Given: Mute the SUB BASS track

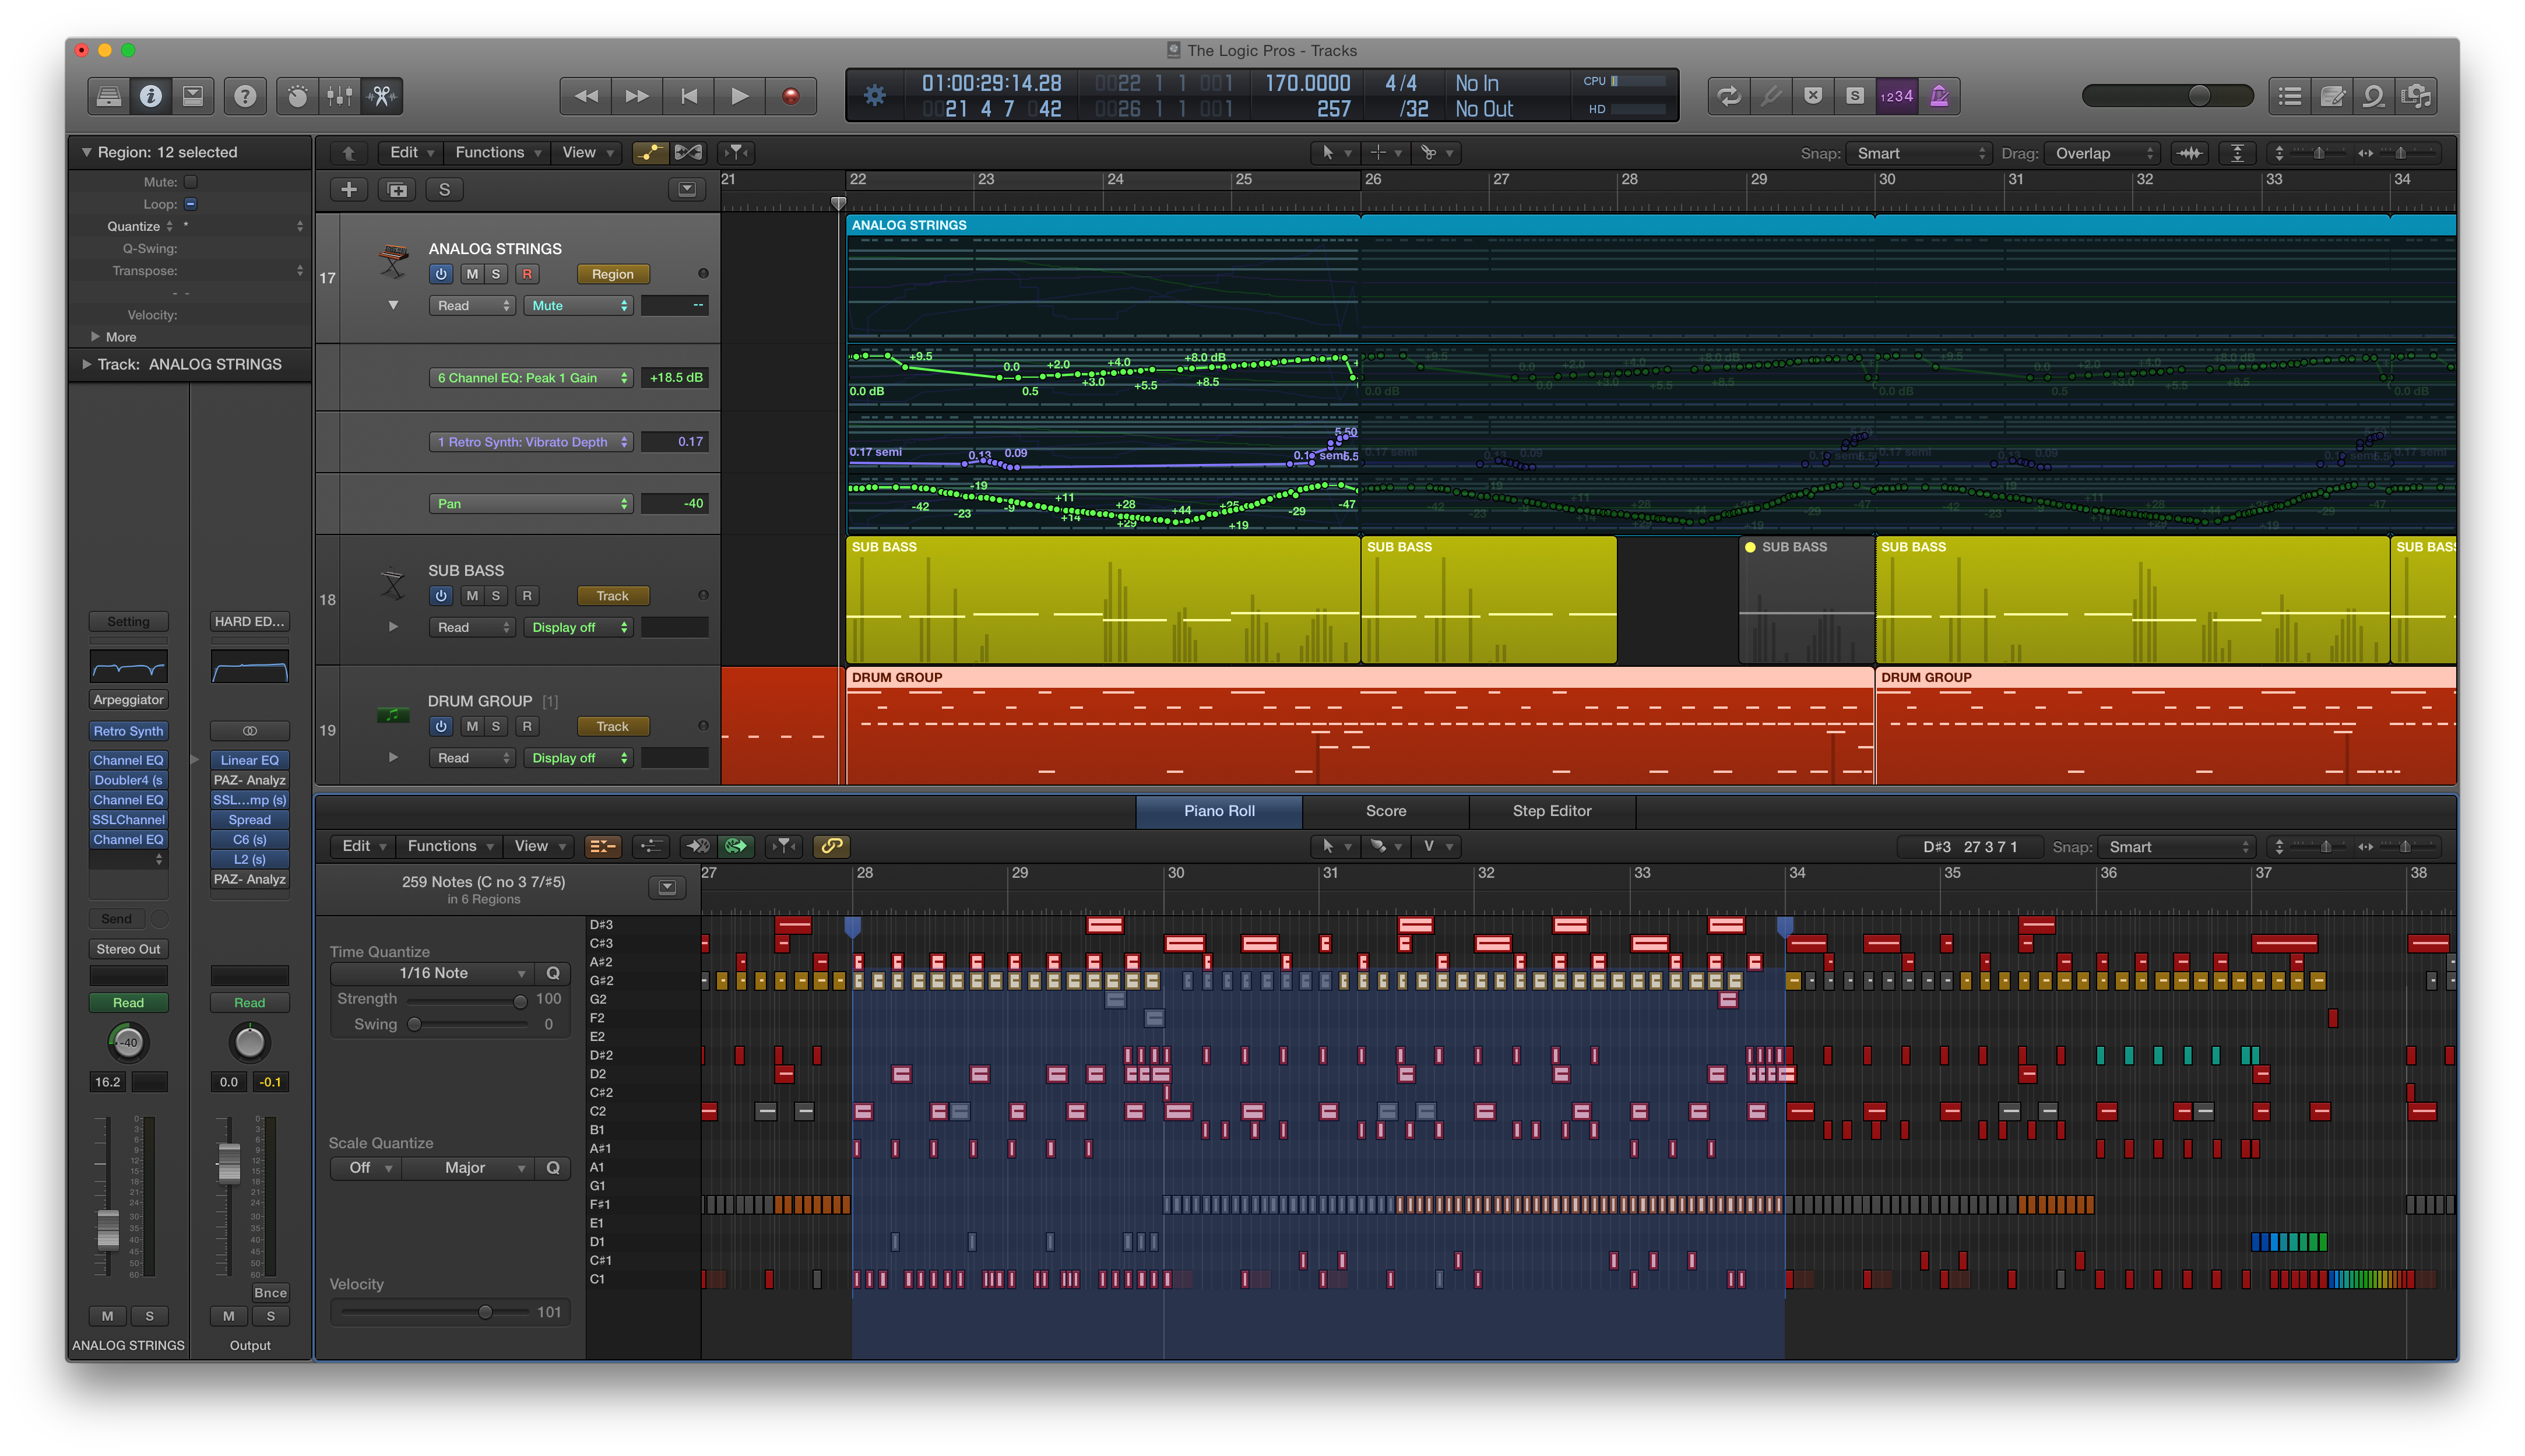Looking at the screenshot, I should [471, 595].
